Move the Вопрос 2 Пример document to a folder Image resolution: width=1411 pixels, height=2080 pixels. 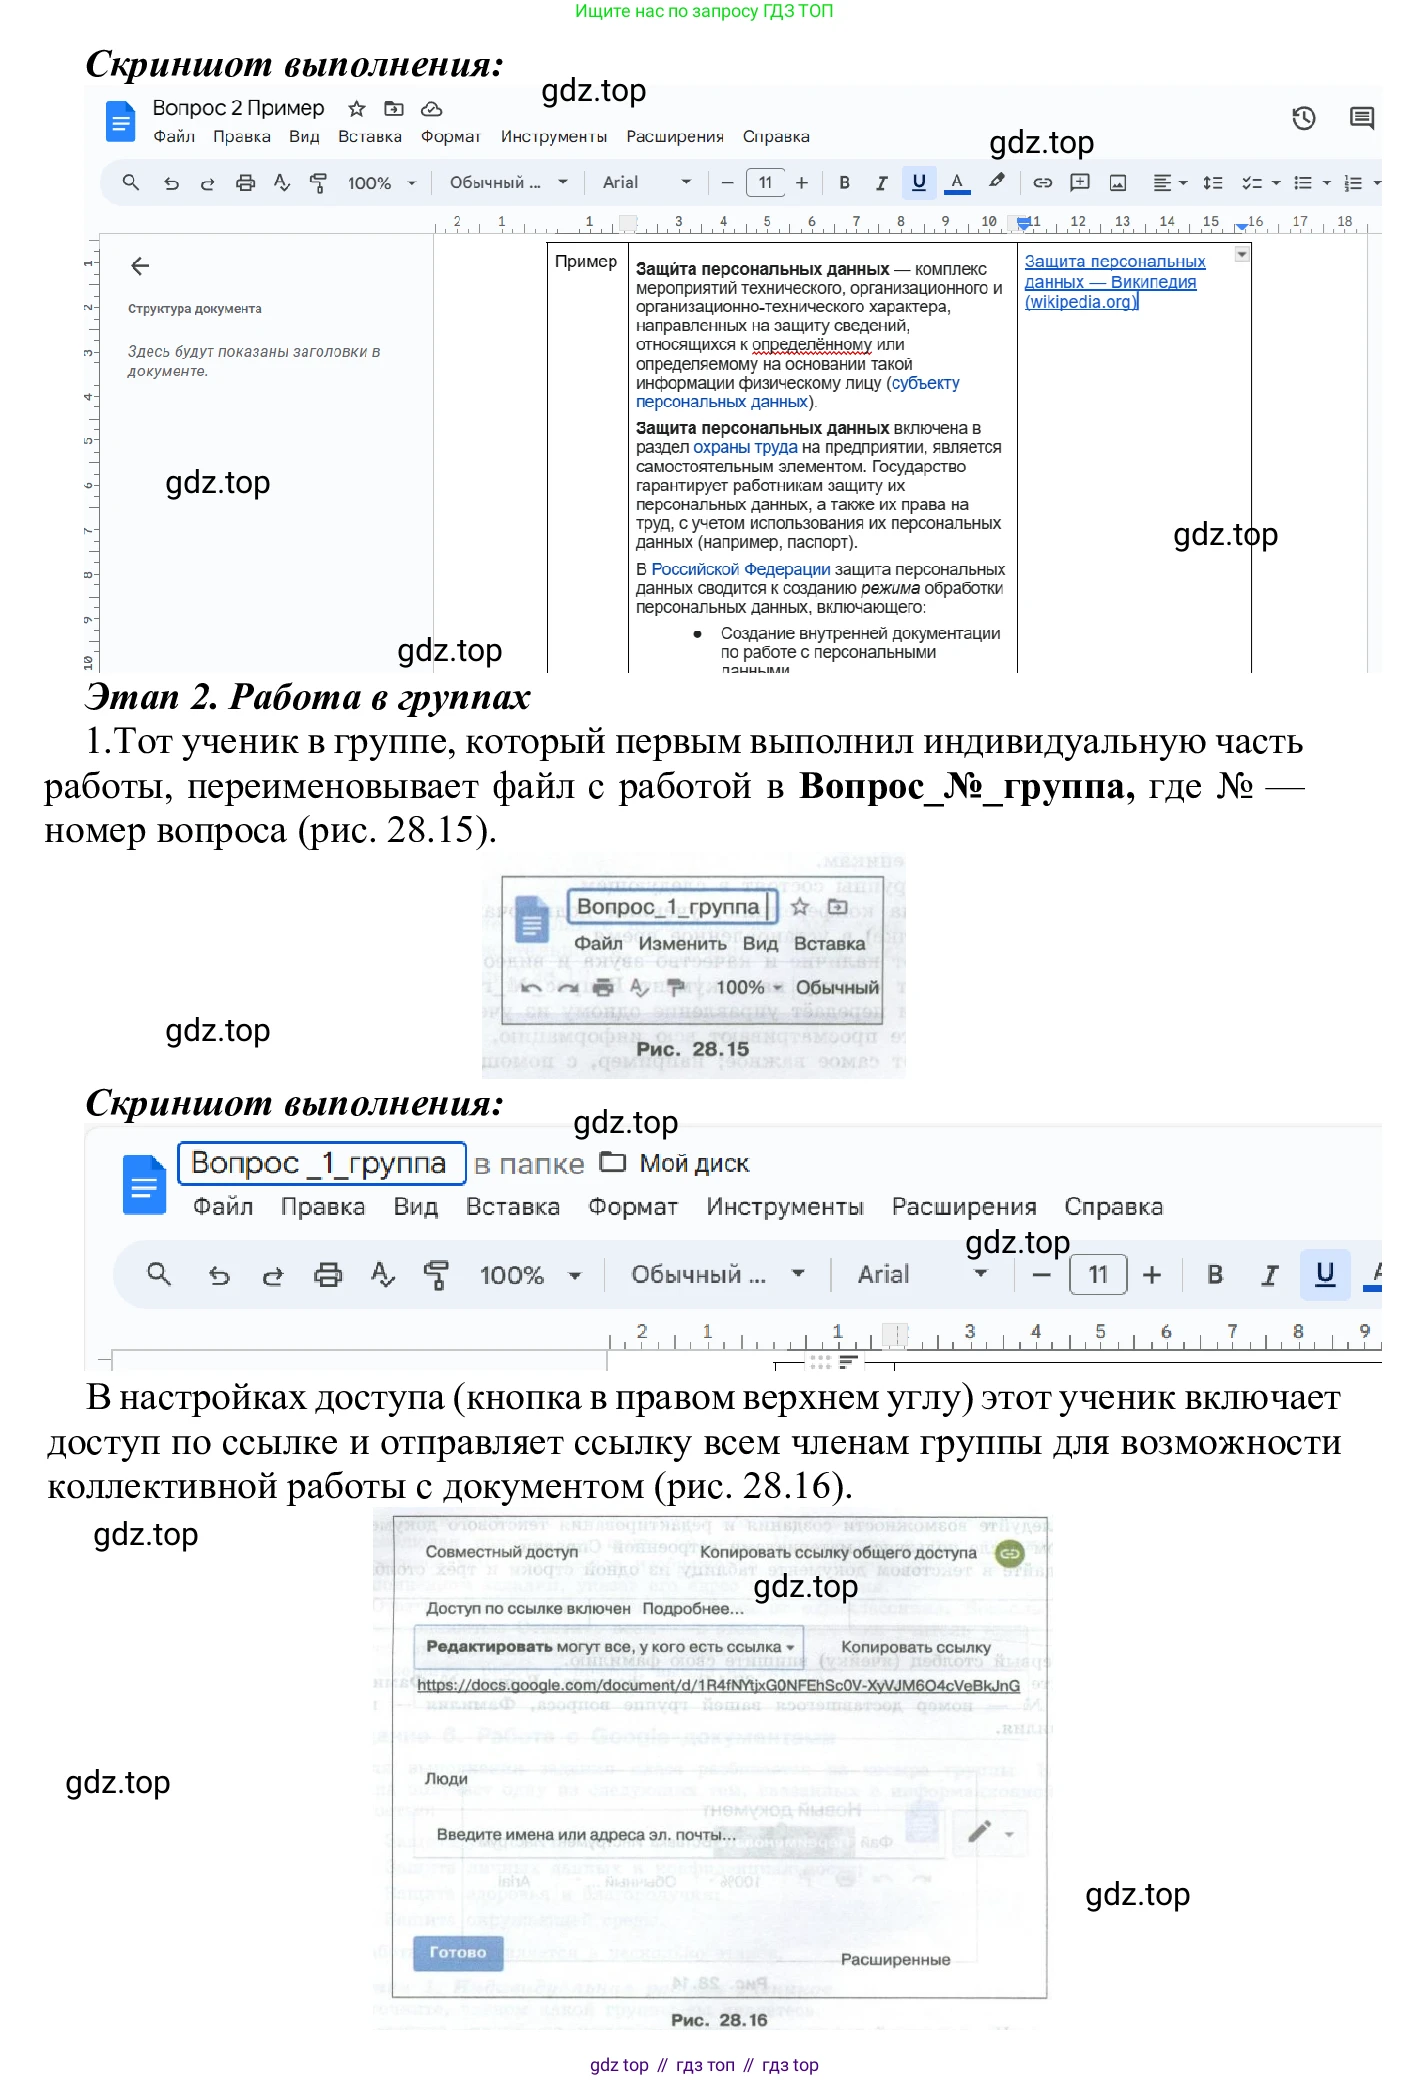(394, 108)
